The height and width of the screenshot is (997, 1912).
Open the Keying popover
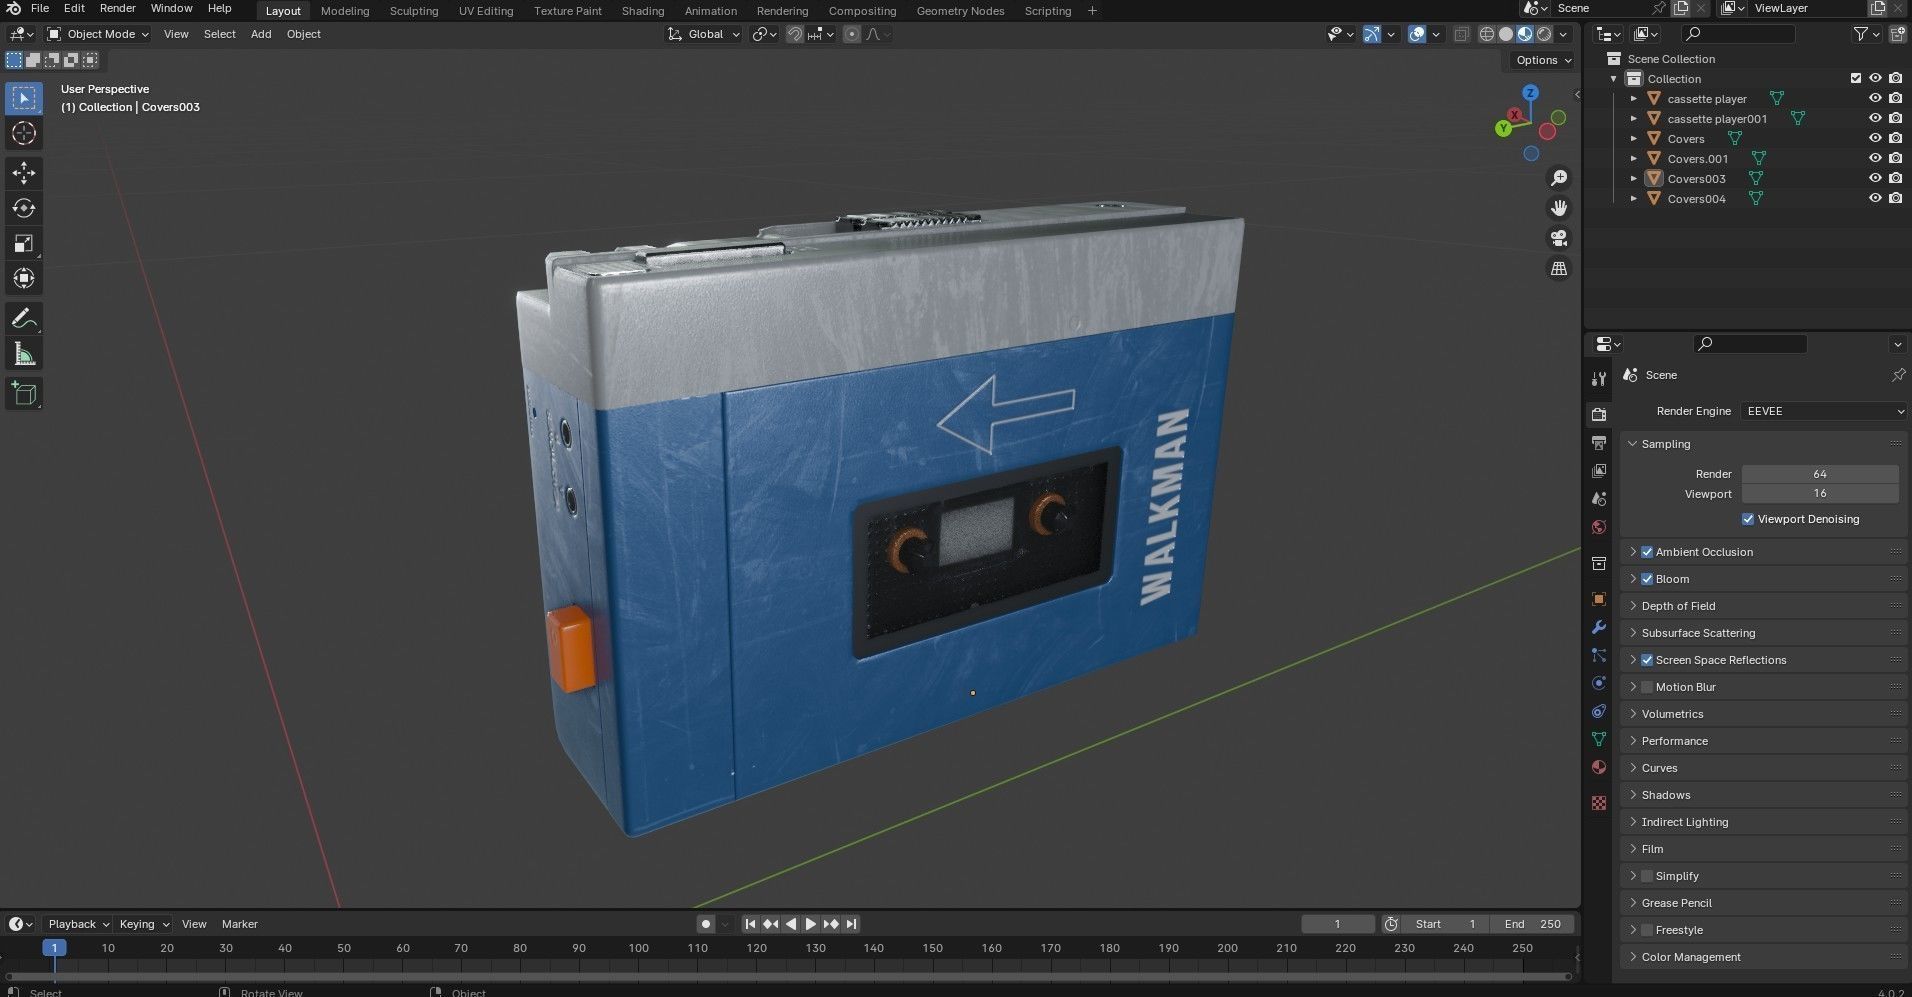coord(144,924)
